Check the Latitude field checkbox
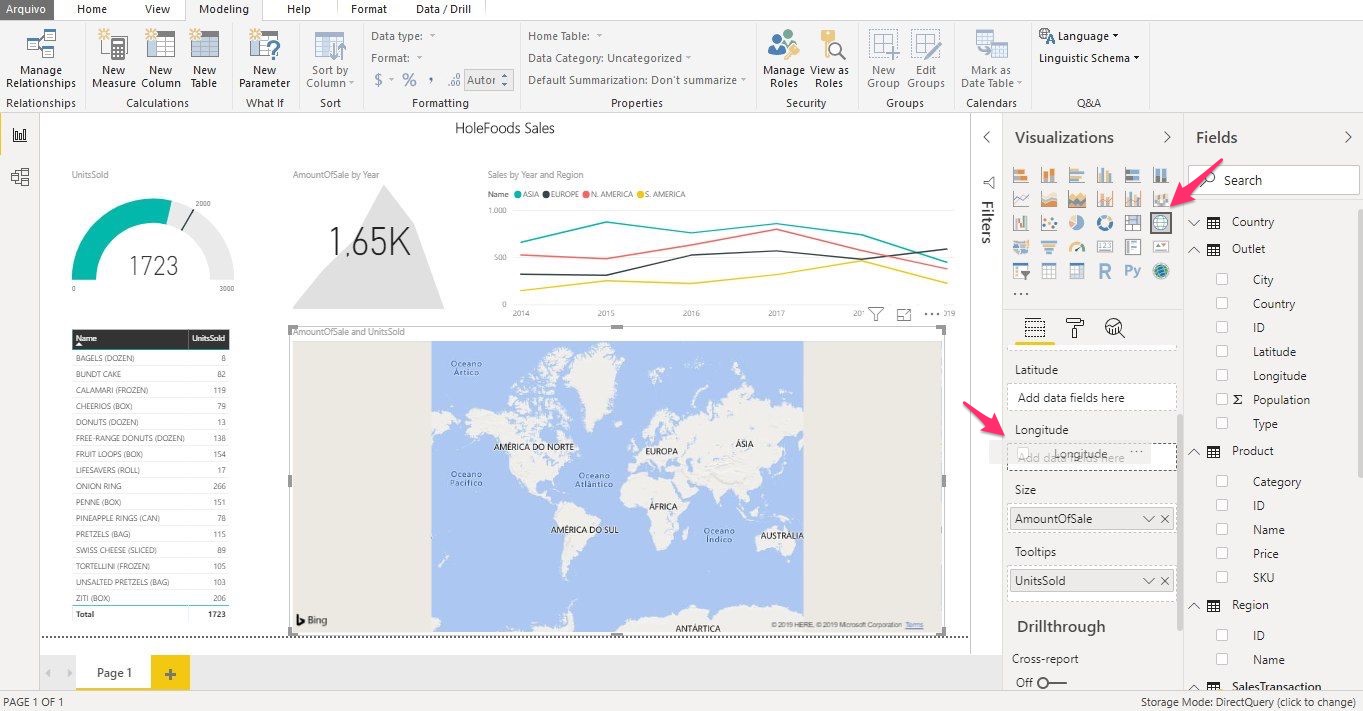 coord(1222,352)
